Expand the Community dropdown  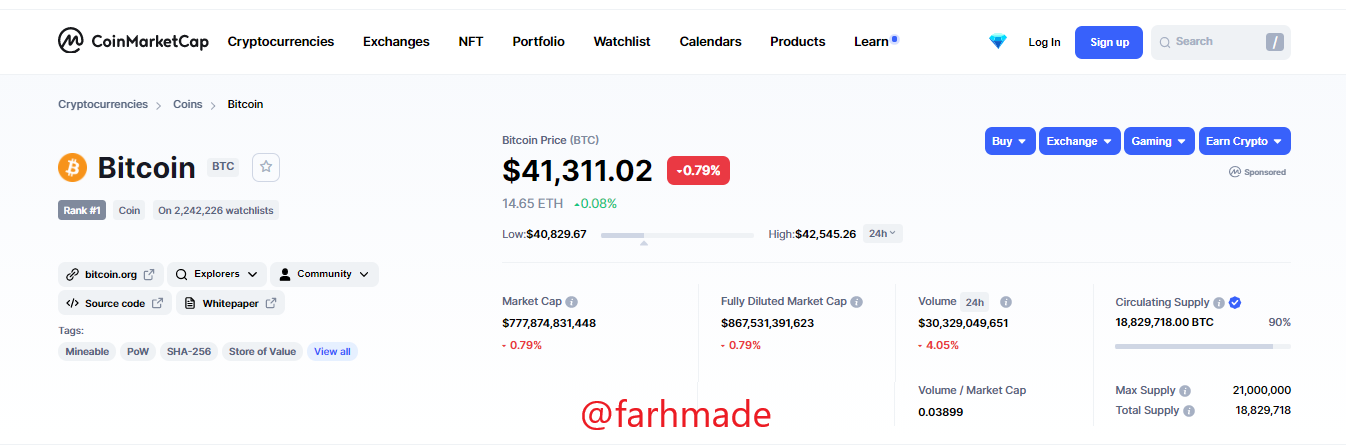(x=324, y=274)
